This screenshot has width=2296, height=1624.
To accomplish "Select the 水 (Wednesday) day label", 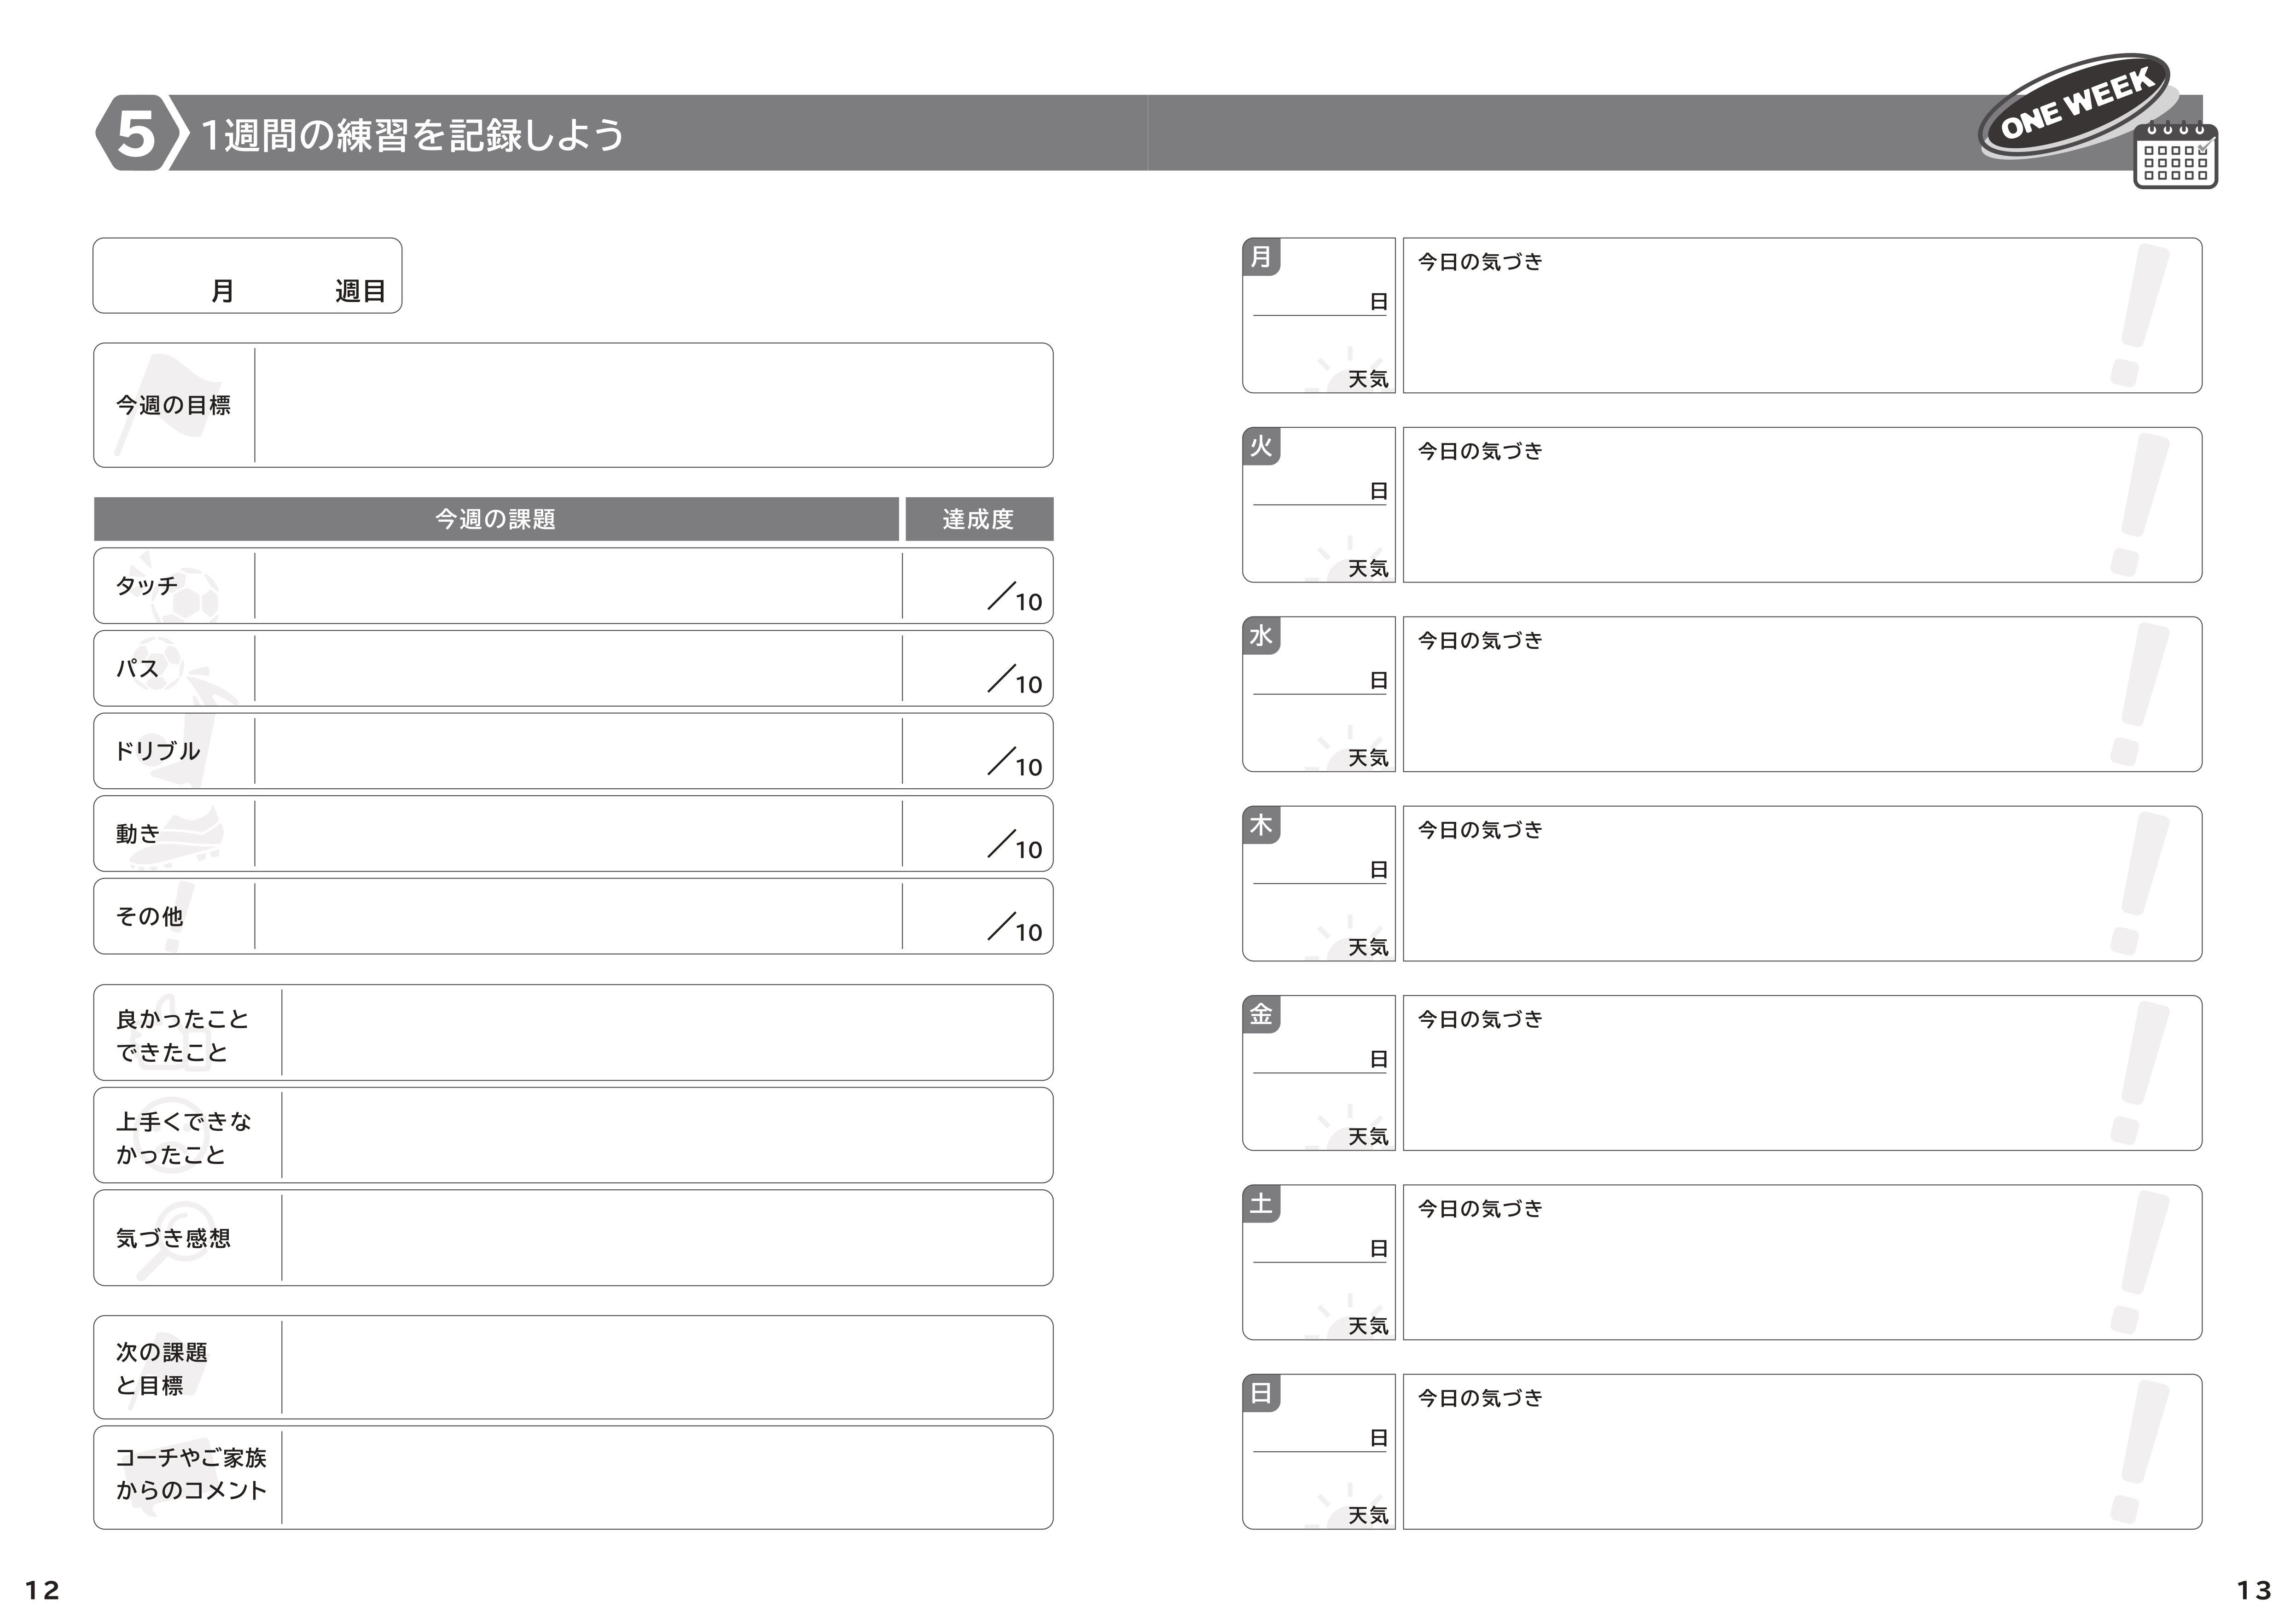I will point(1261,635).
